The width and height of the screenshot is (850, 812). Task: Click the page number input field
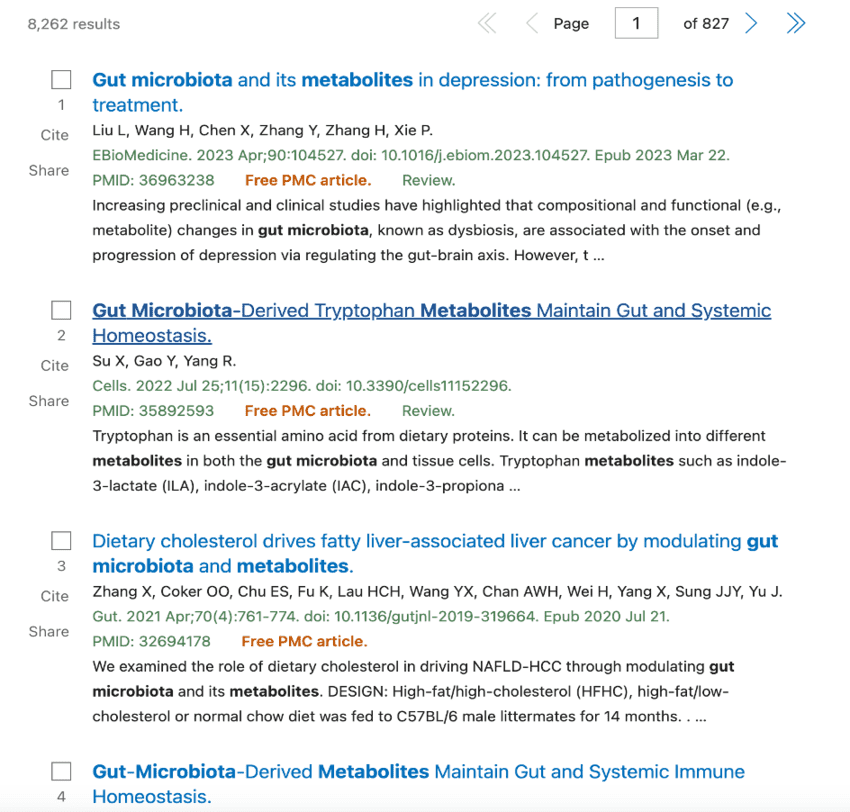(636, 23)
